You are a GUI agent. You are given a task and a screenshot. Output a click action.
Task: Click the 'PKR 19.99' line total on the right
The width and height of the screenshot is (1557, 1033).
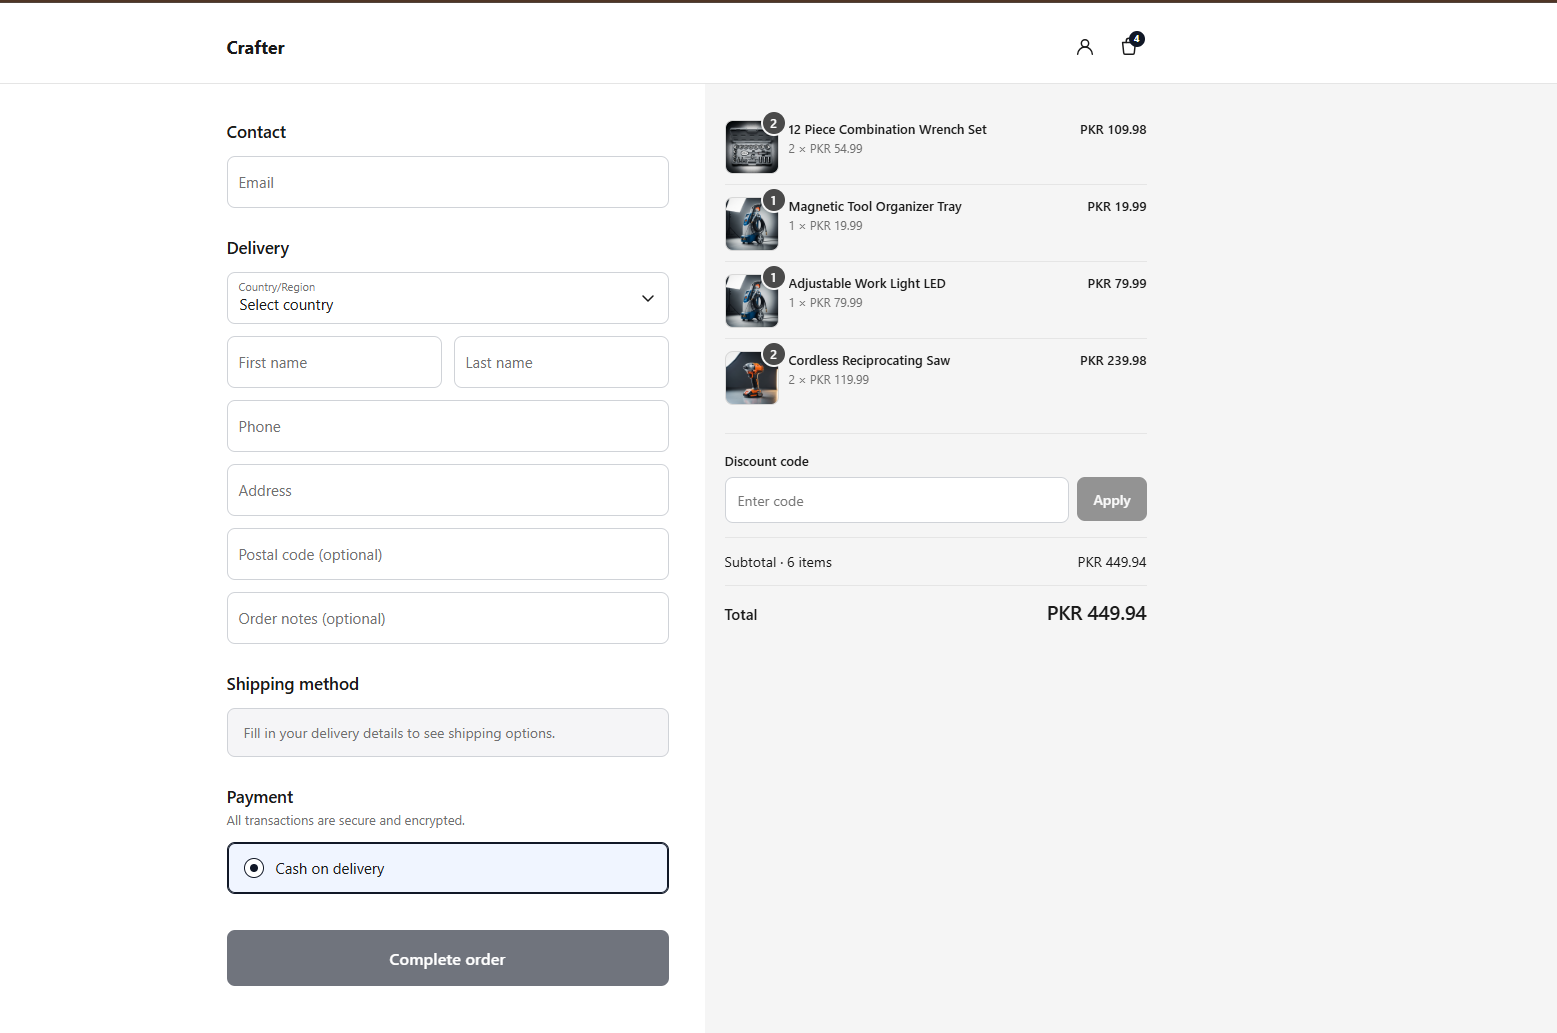(1117, 207)
